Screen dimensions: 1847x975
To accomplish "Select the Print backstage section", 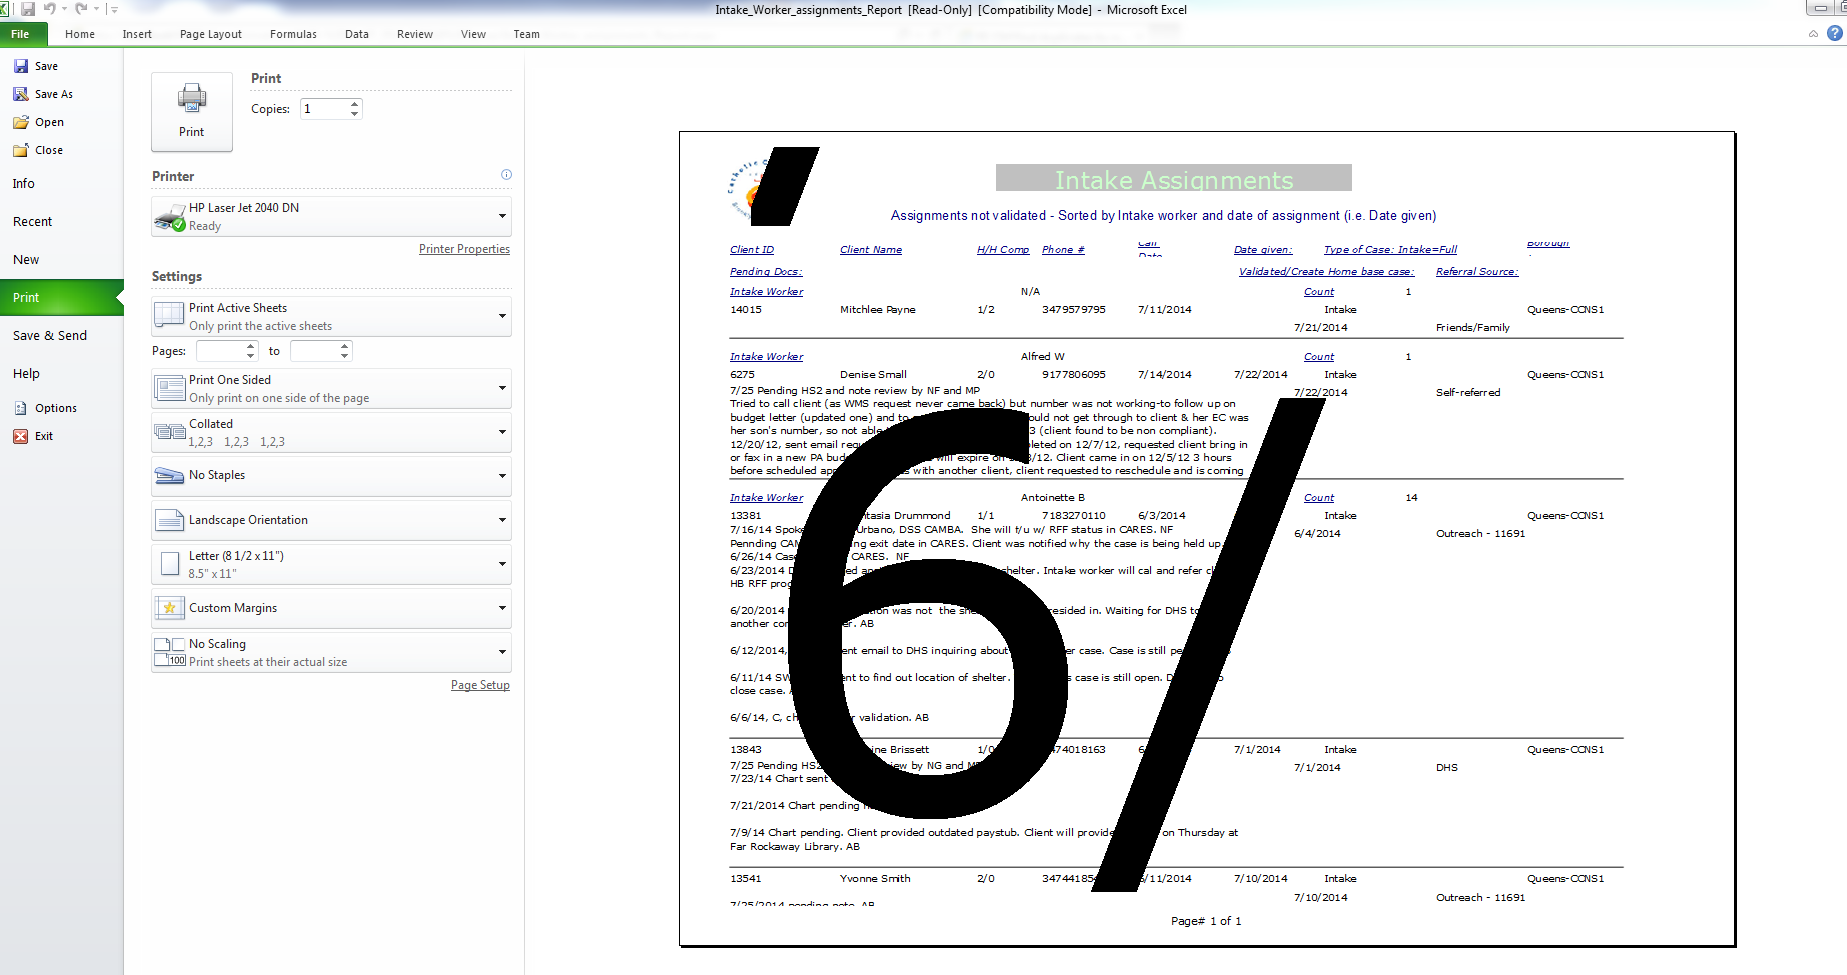I will point(61,298).
